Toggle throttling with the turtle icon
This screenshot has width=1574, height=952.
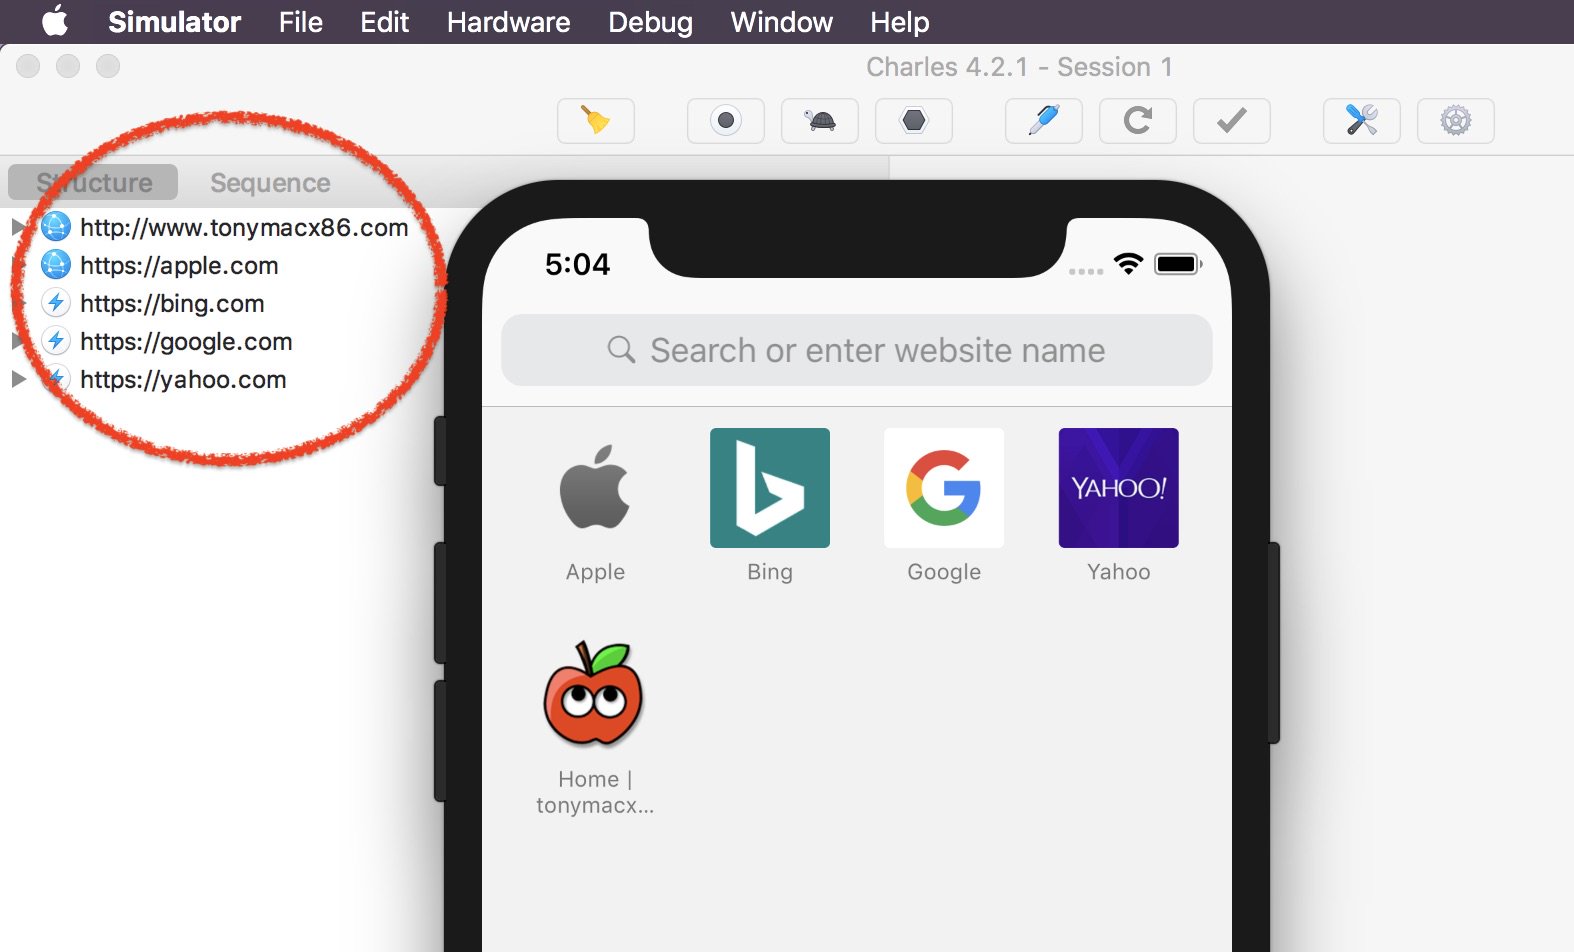point(820,121)
